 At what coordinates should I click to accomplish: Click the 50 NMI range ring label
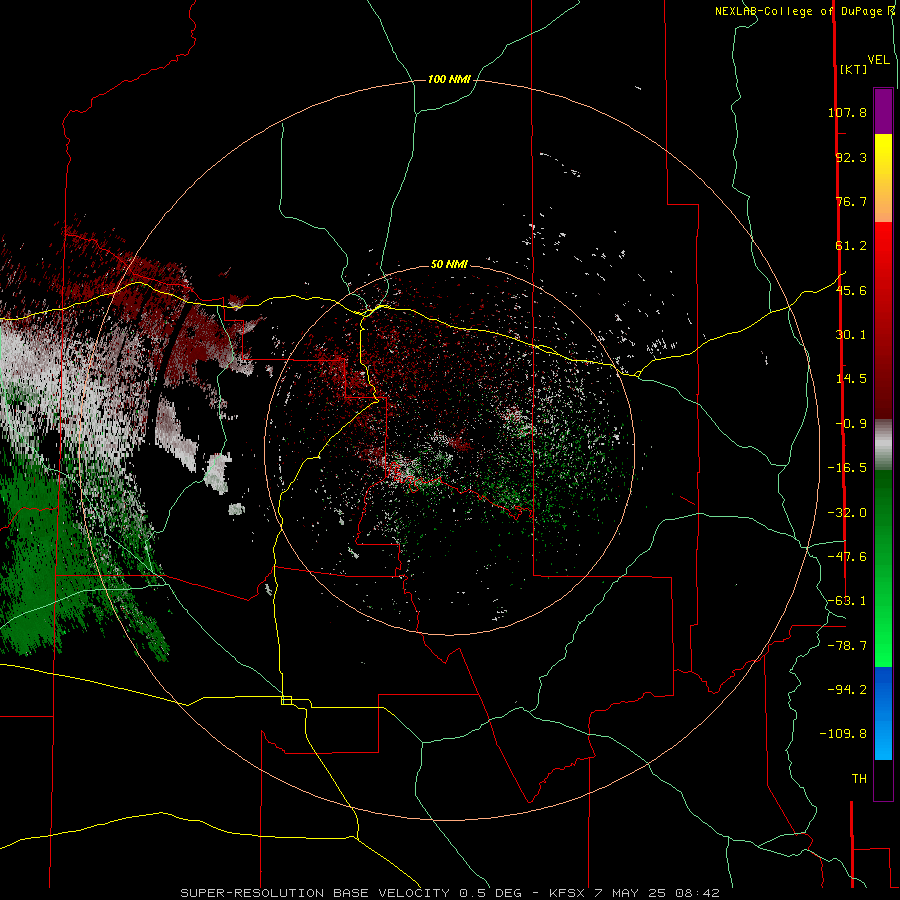[x=449, y=264]
